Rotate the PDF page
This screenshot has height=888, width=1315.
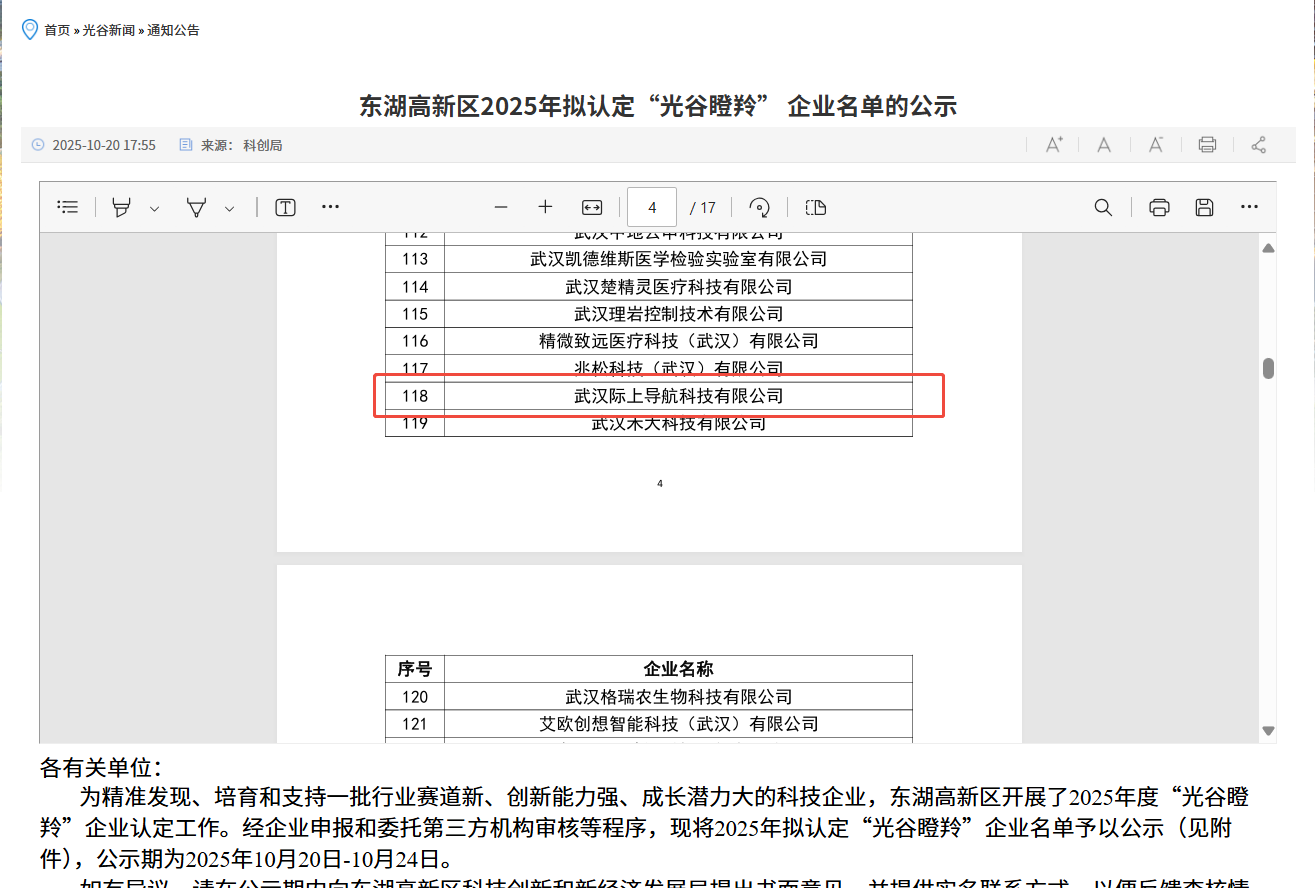pos(759,207)
